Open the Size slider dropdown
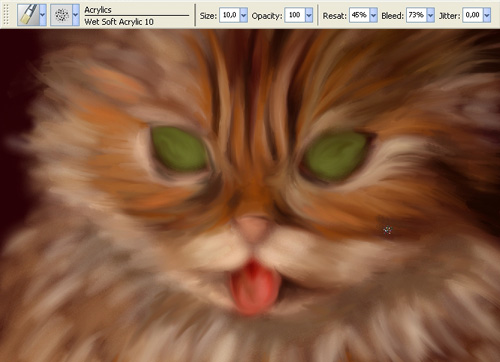Screen dimensions: 500x362 (x=244, y=15)
